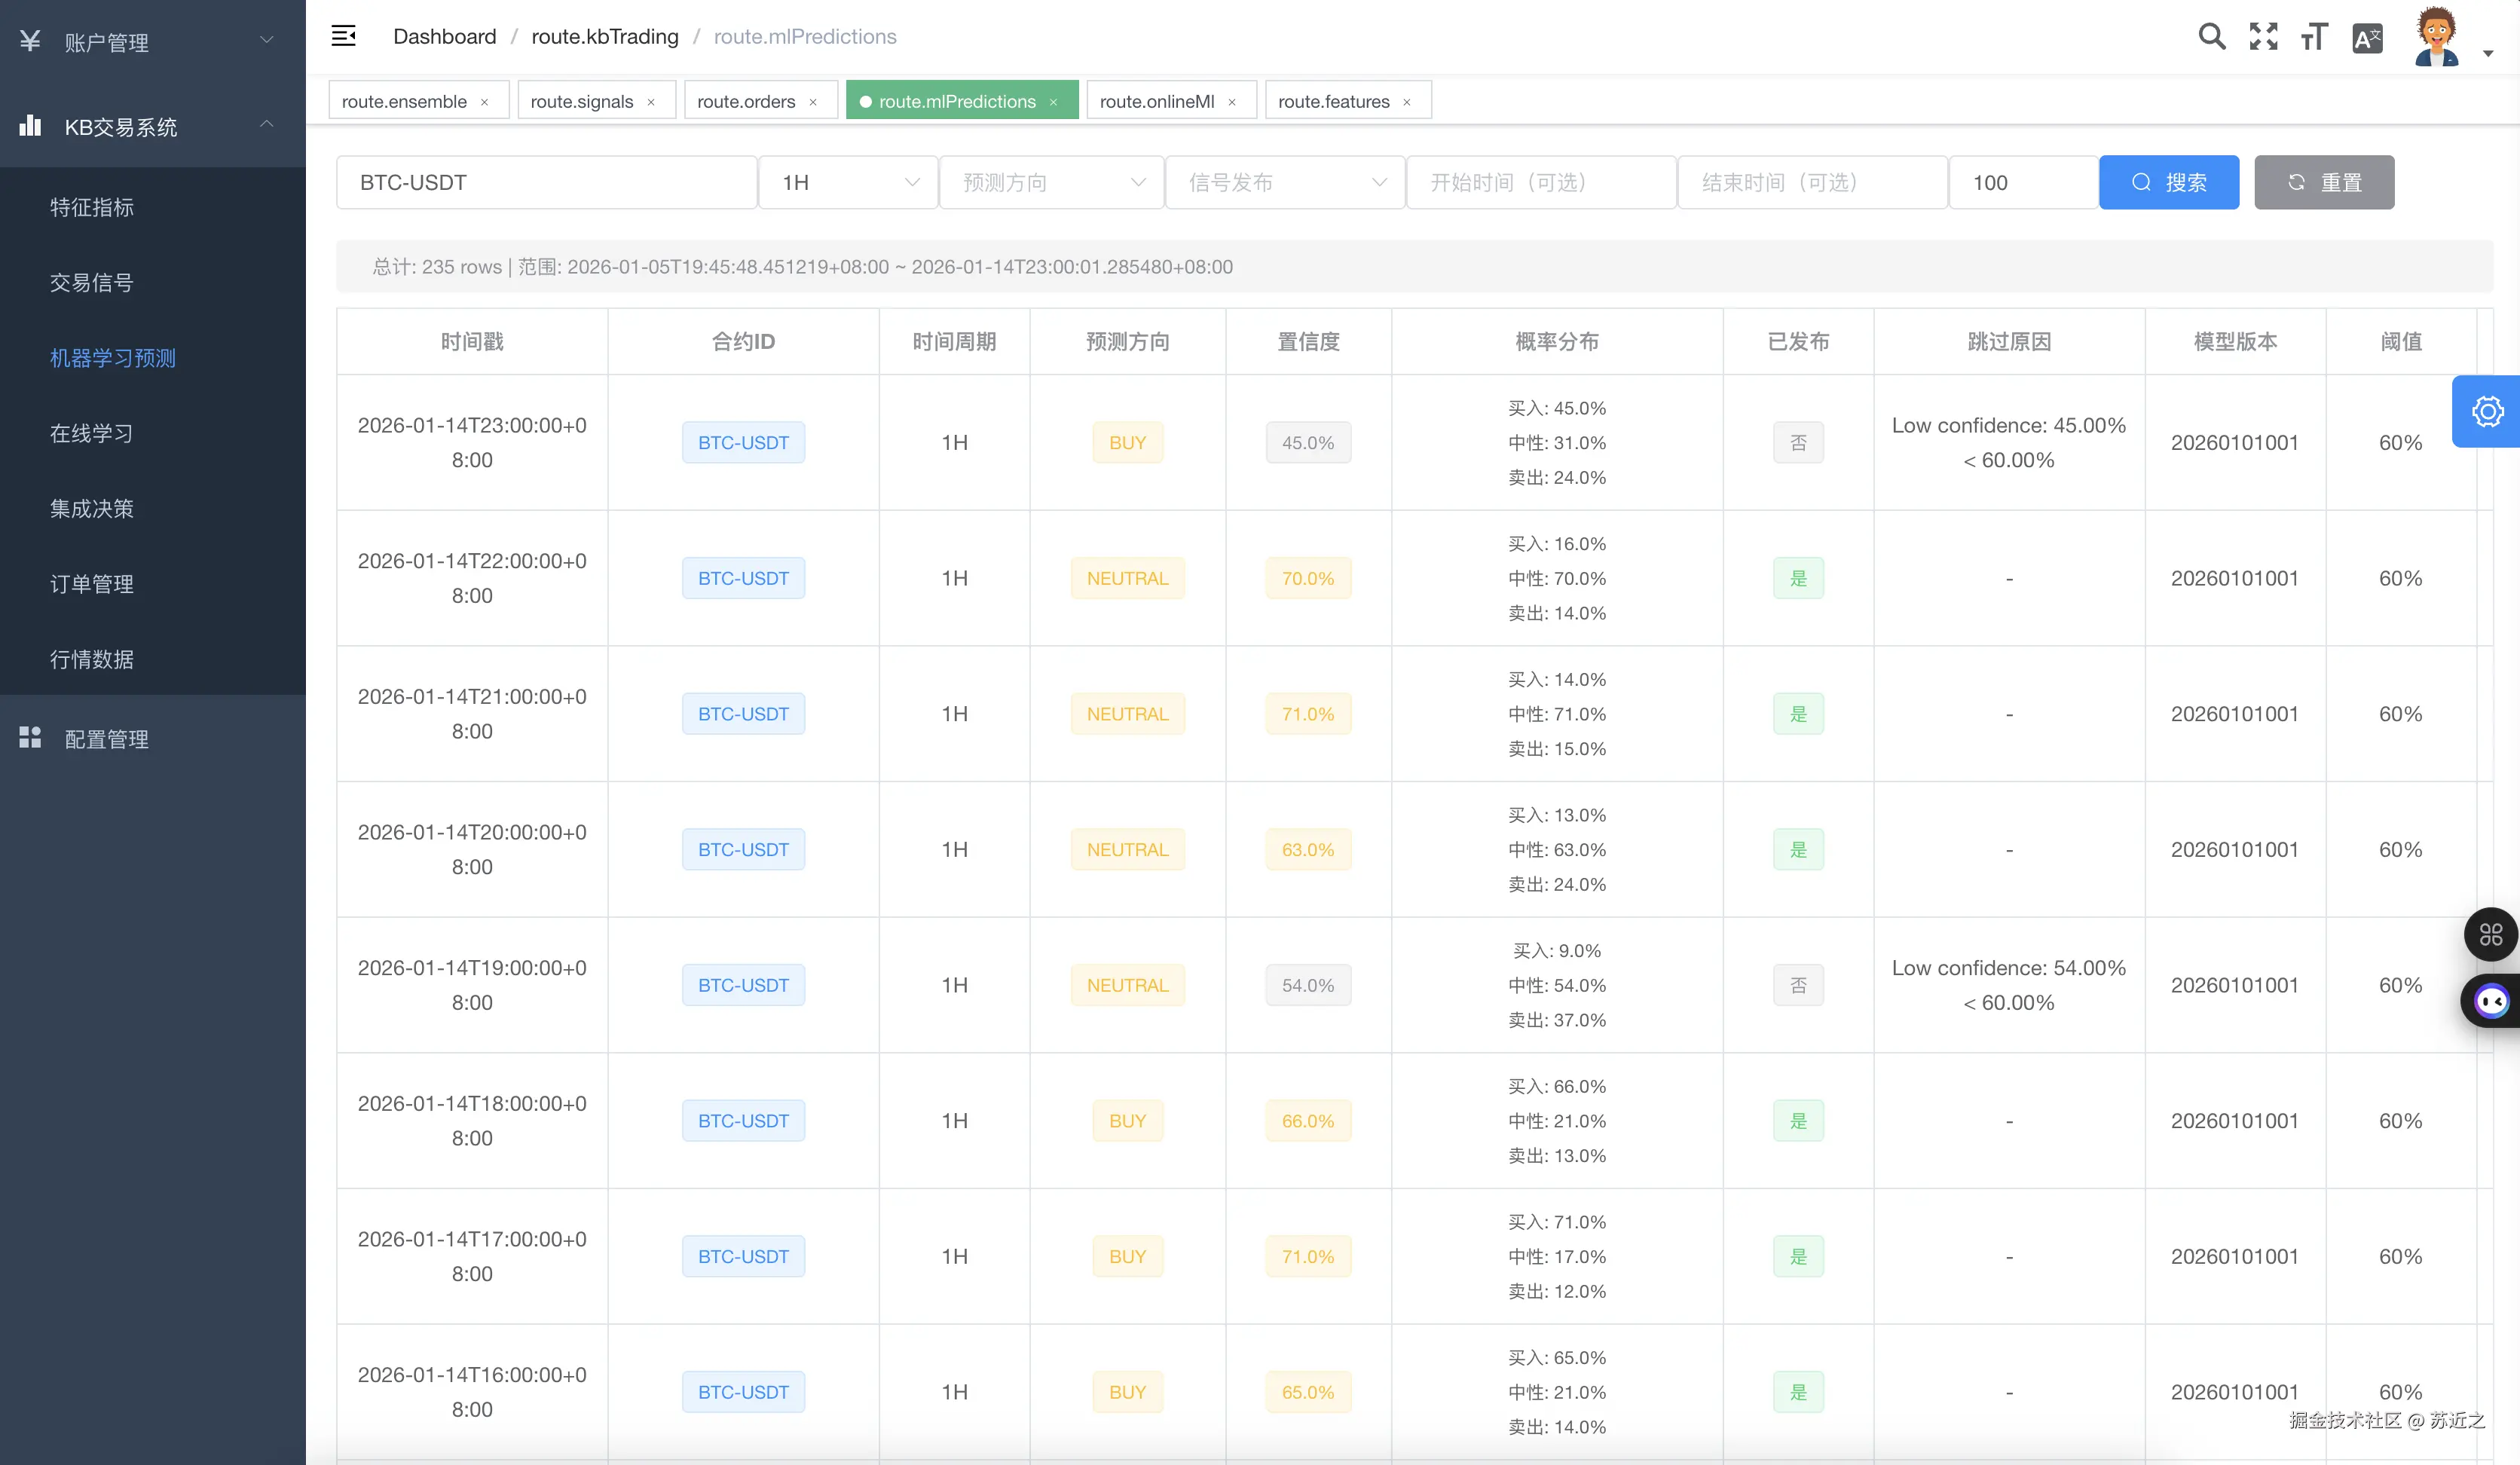2520x1465 pixels.
Task: Switch to the route.signals tab
Action: pos(582,100)
